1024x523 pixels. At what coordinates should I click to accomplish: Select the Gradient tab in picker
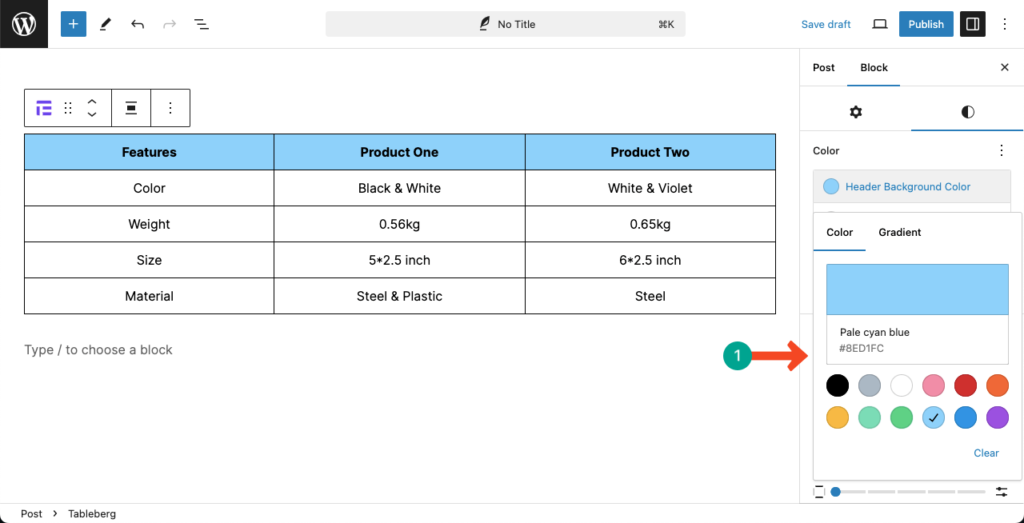(899, 232)
